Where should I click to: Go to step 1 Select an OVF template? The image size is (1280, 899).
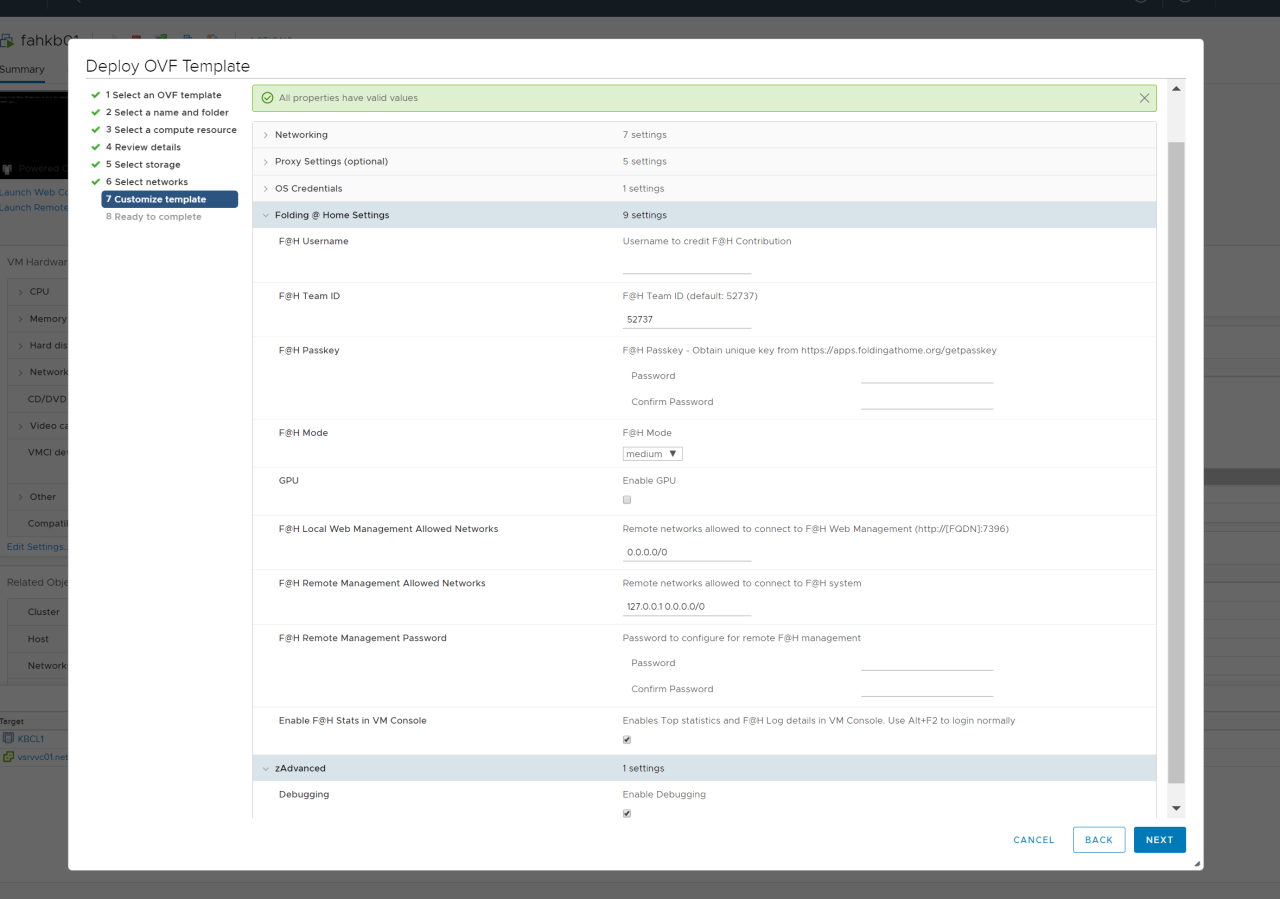tap(164, 95)
